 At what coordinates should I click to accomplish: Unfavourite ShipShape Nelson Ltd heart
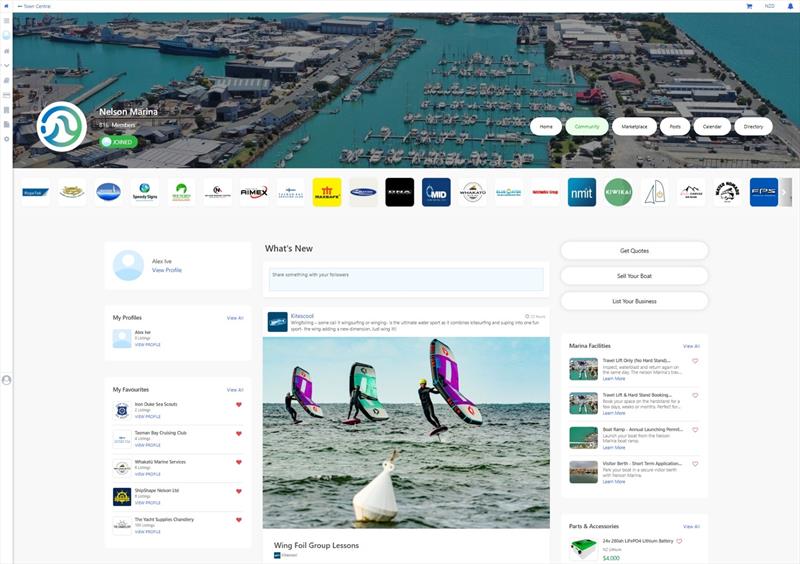pyautogui.click(x=238, y=492)
